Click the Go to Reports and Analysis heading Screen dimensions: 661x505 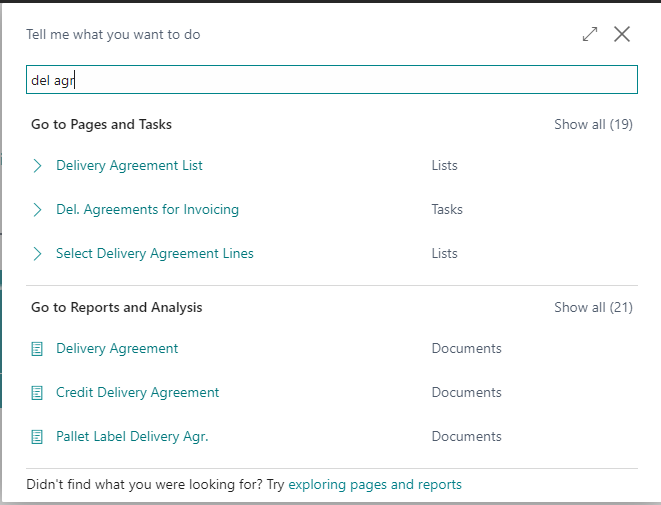click(x=116, y=308)
